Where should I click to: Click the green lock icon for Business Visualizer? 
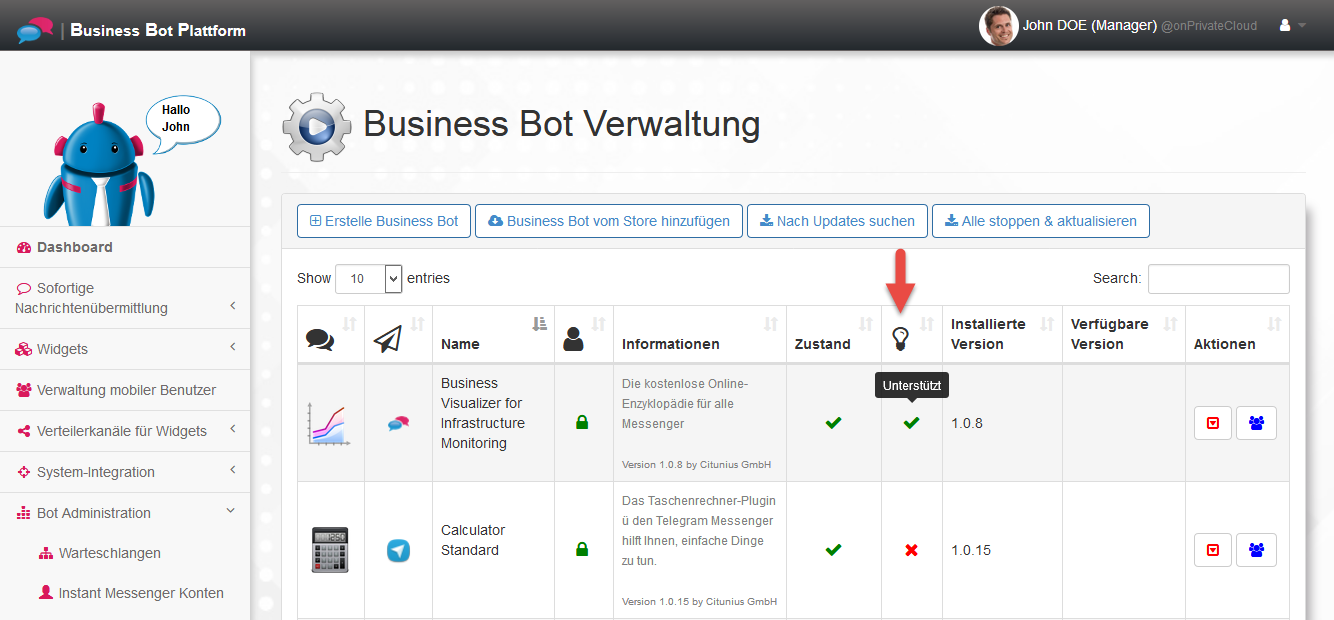(x=581, y=423)
